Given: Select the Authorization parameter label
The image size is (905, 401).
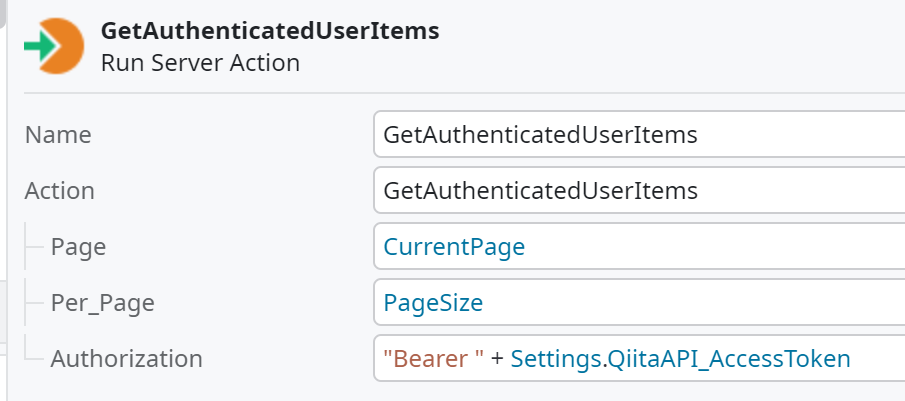Looking at the screenshot, I should 126,358.
